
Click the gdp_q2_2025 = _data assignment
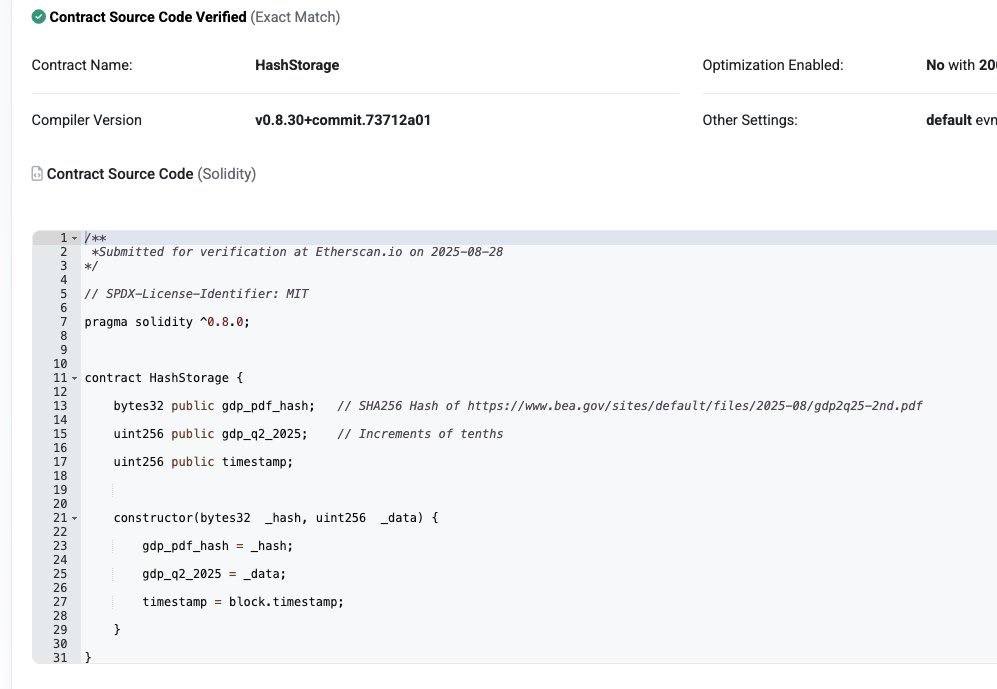coord(214,574)
